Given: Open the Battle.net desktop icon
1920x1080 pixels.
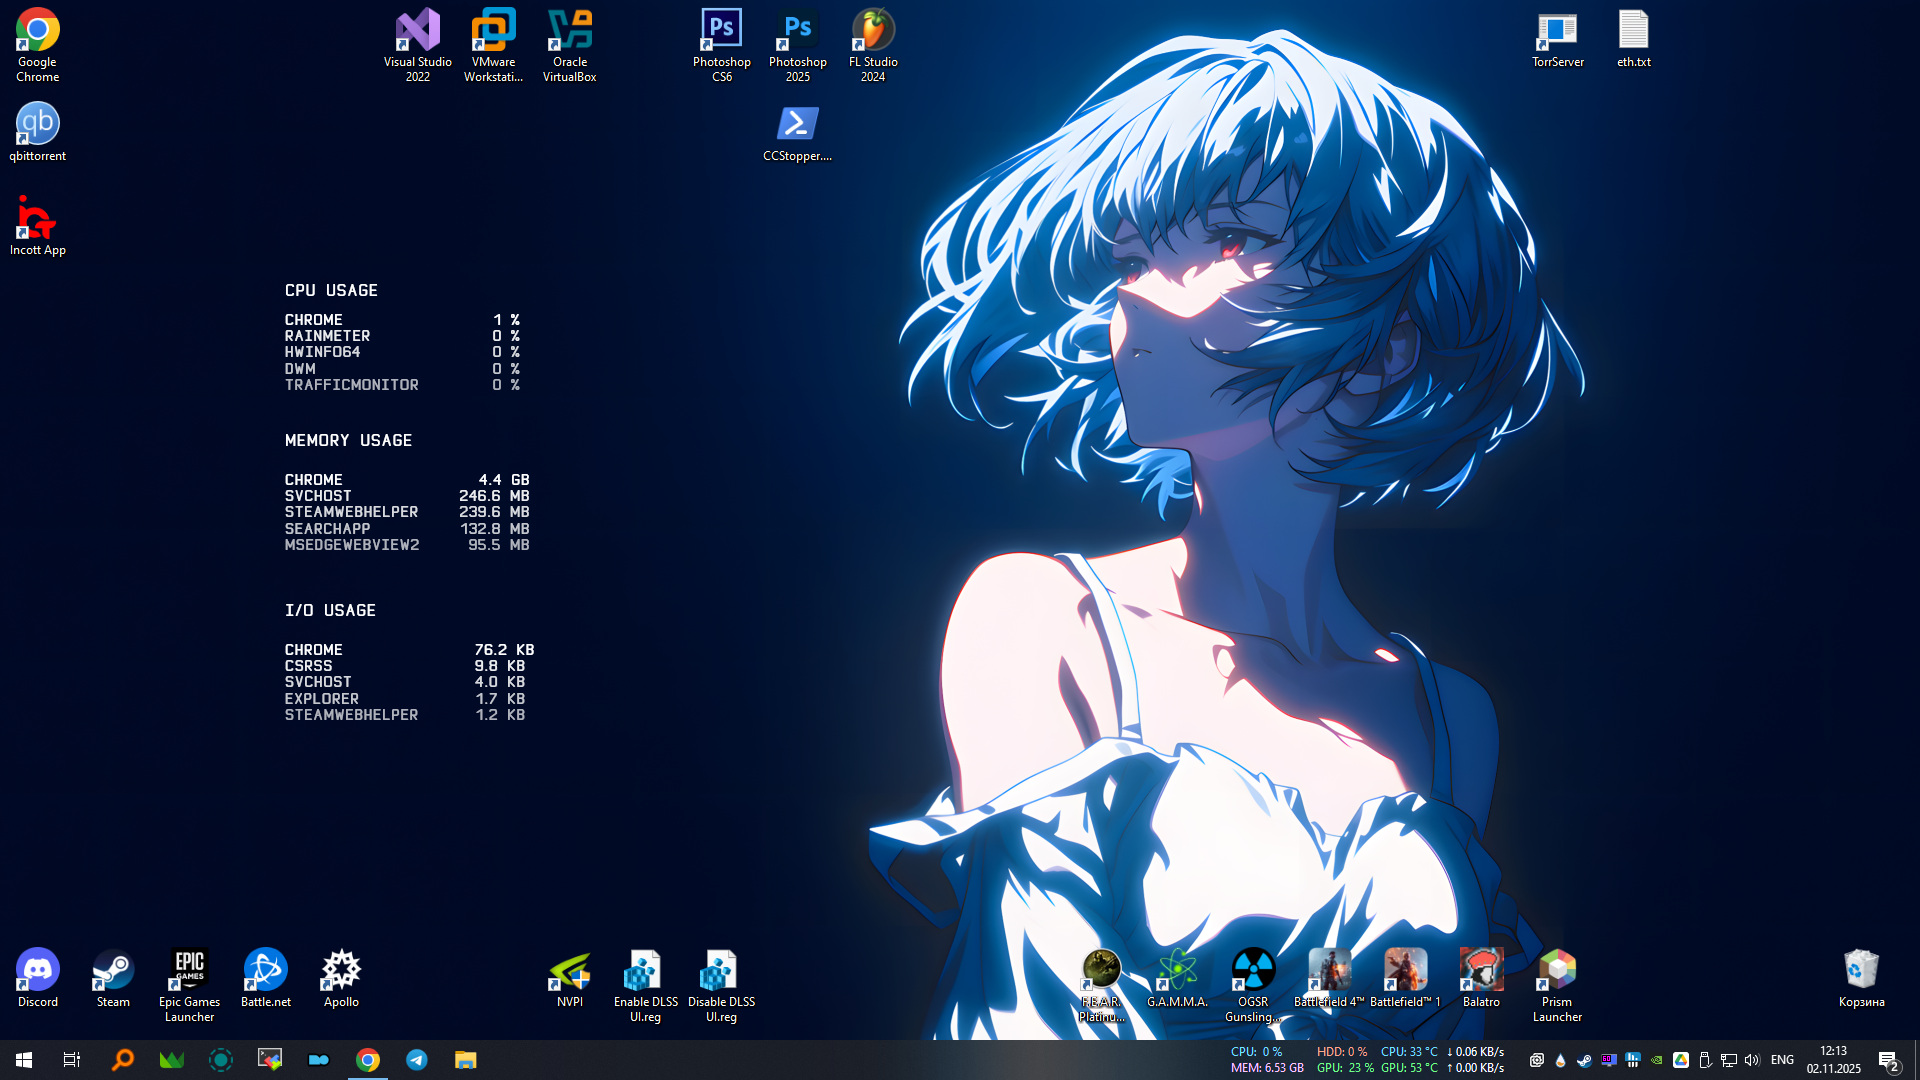Looking at the screenshot, I should (266, 970).
